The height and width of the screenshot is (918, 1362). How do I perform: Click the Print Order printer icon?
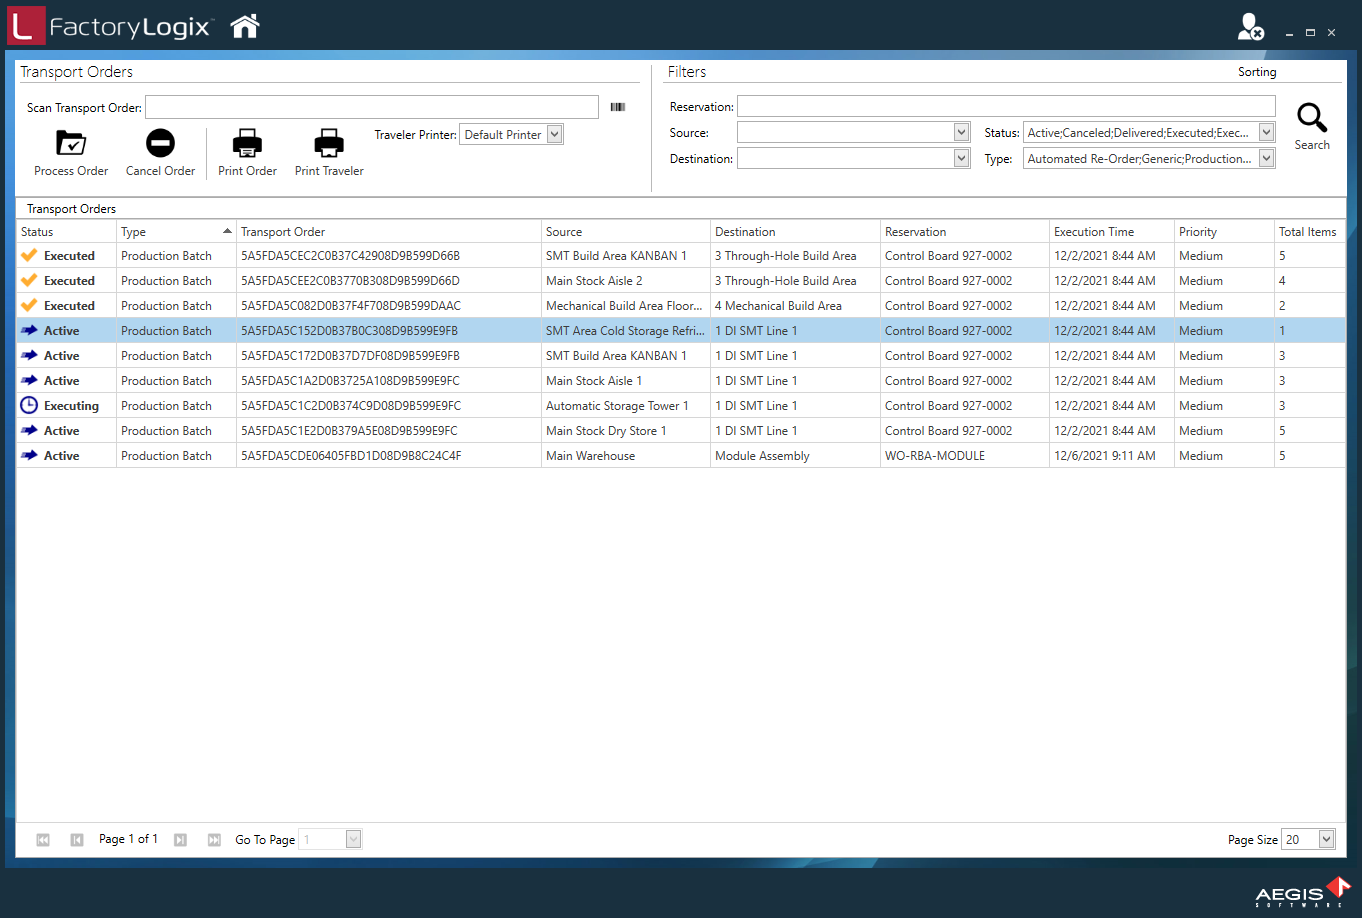click(x=247, y=144)
